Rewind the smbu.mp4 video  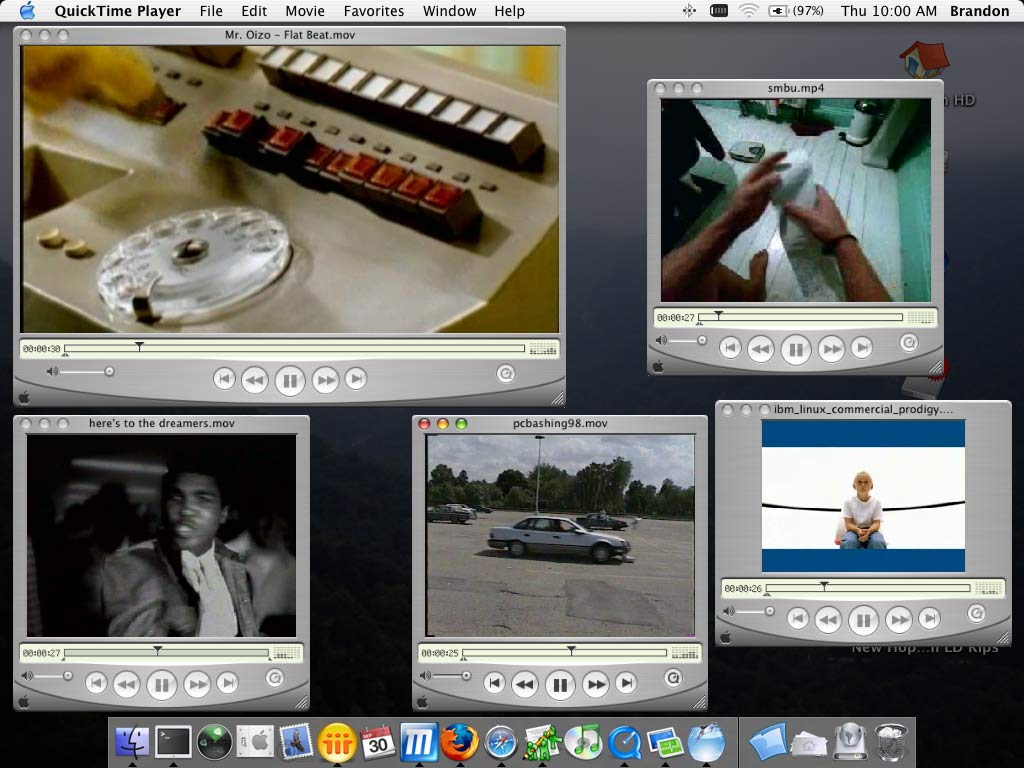761,349
